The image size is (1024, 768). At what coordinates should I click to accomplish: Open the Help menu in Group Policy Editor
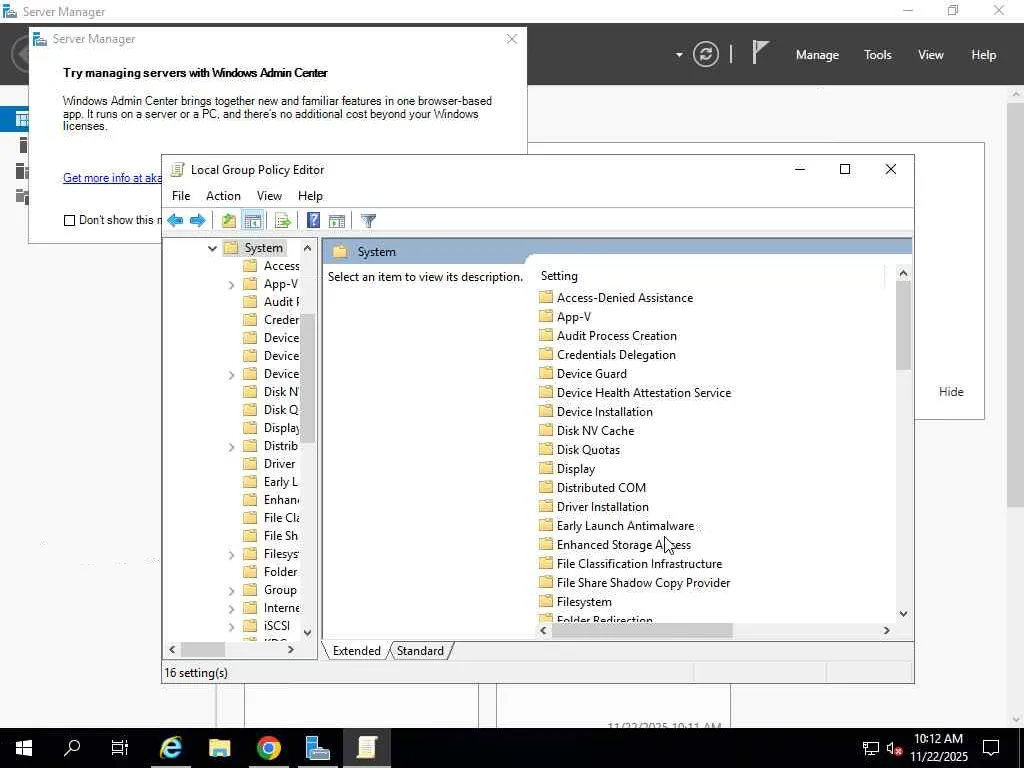[x=310, y=196]
